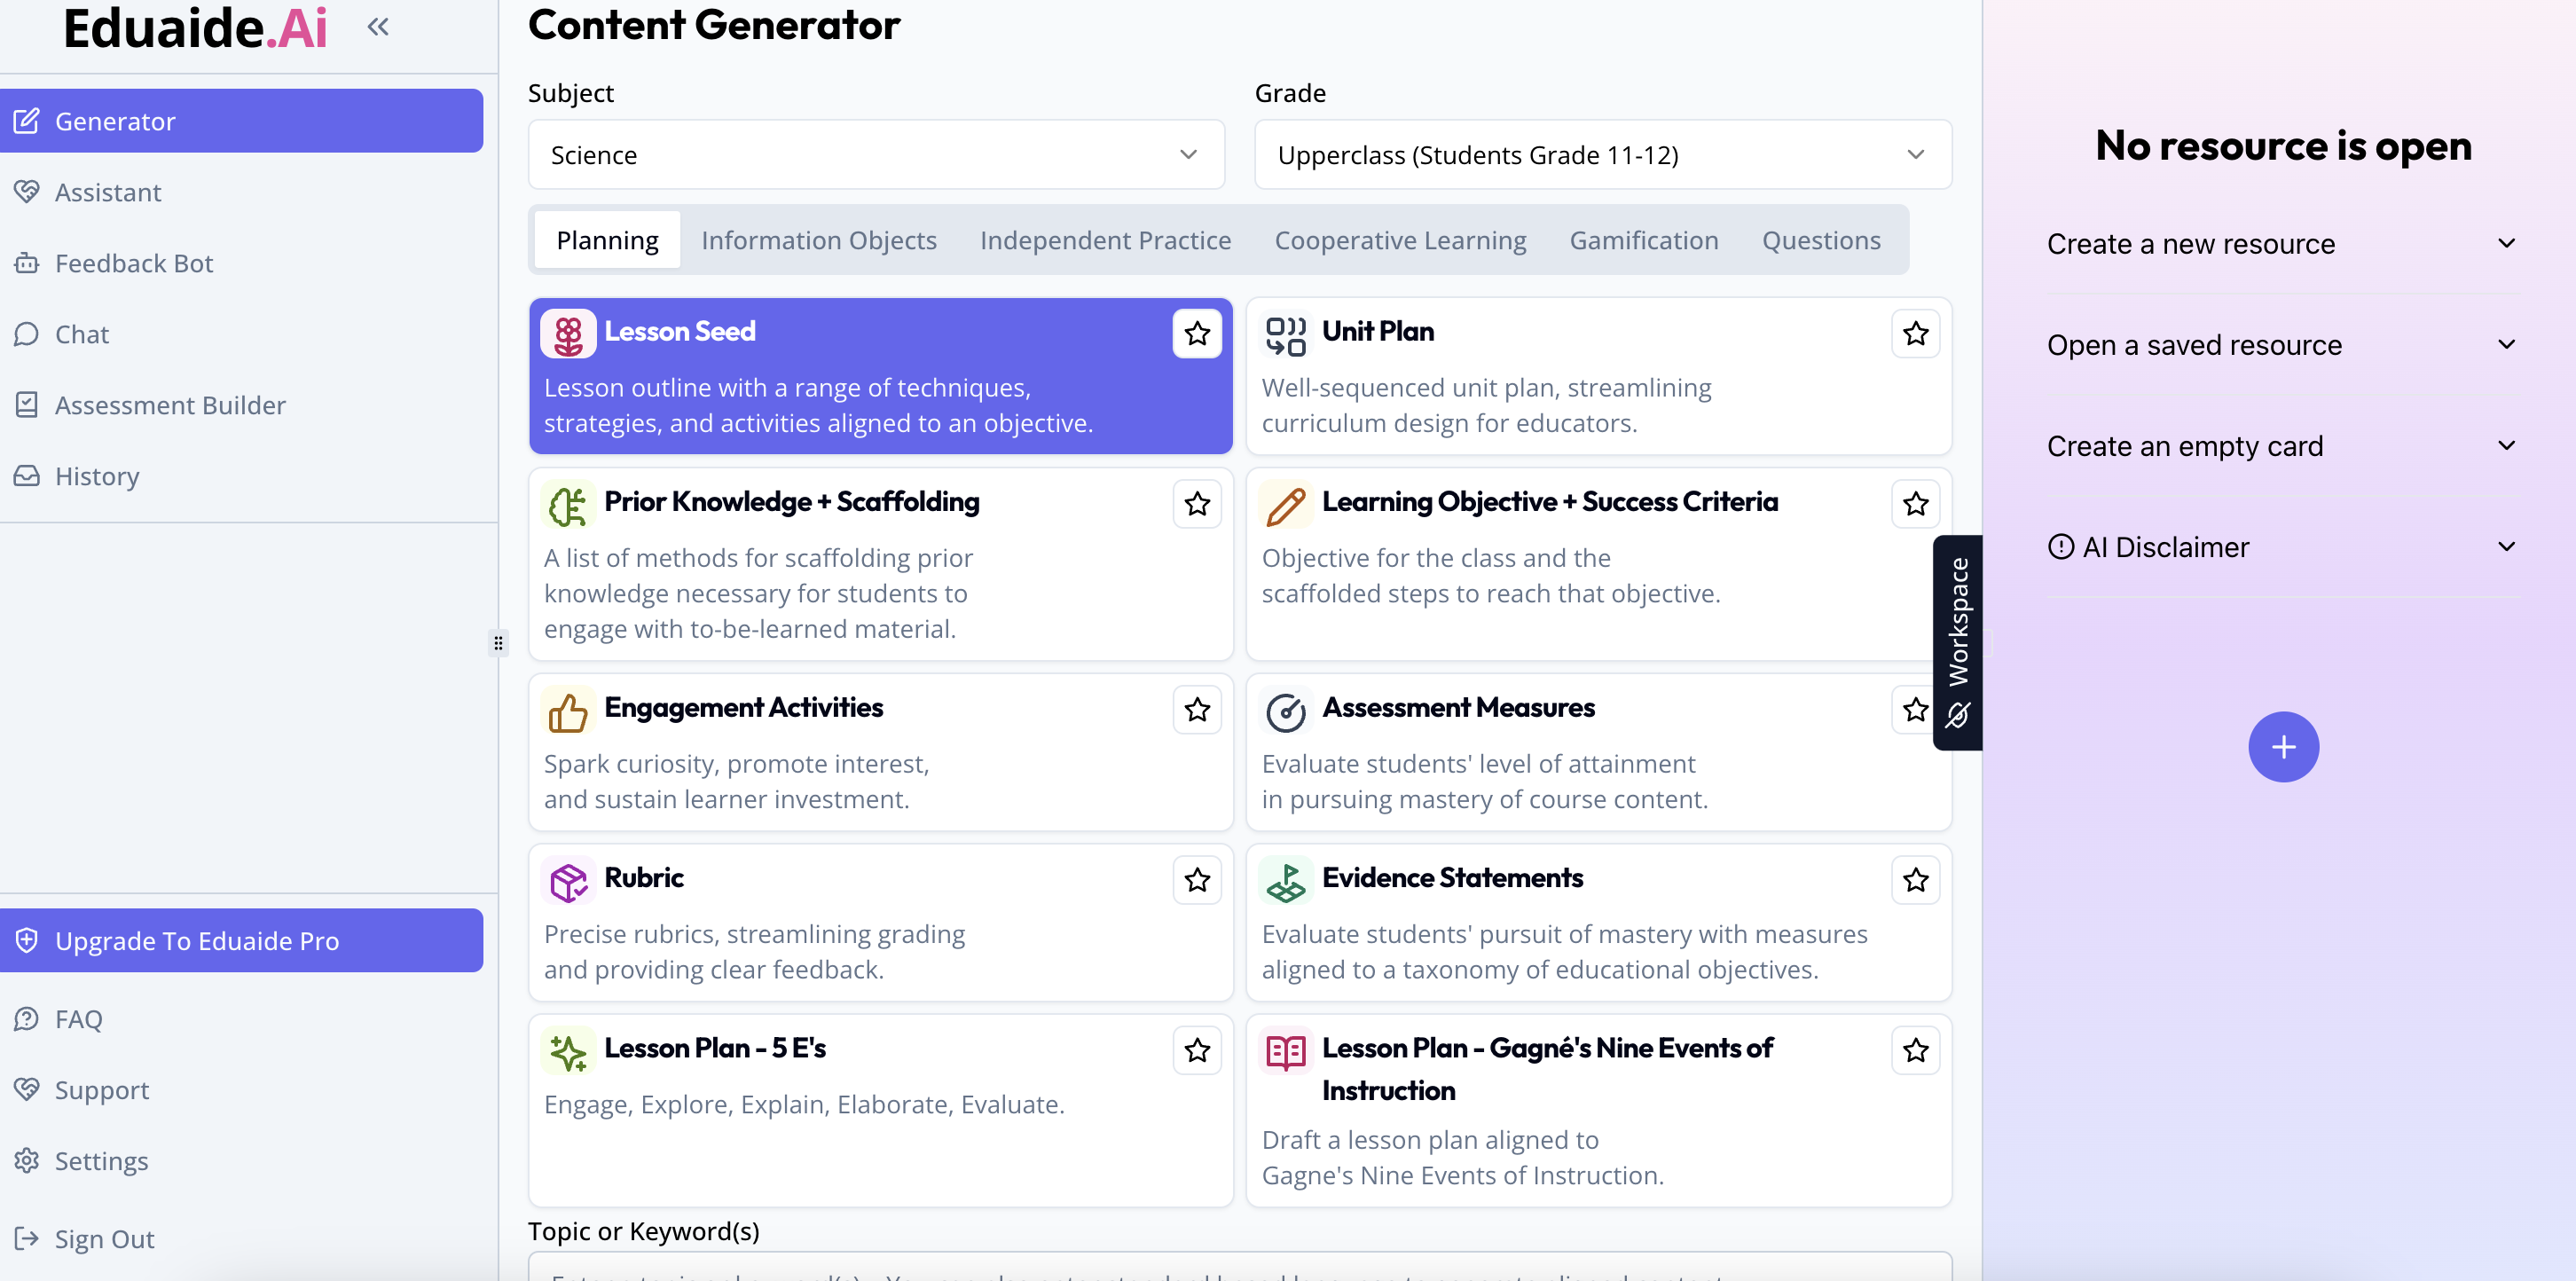Click the Unit Plan icon
Image resolution: width=2576 pixels, height=1281 pixels.
(1285, 335)
